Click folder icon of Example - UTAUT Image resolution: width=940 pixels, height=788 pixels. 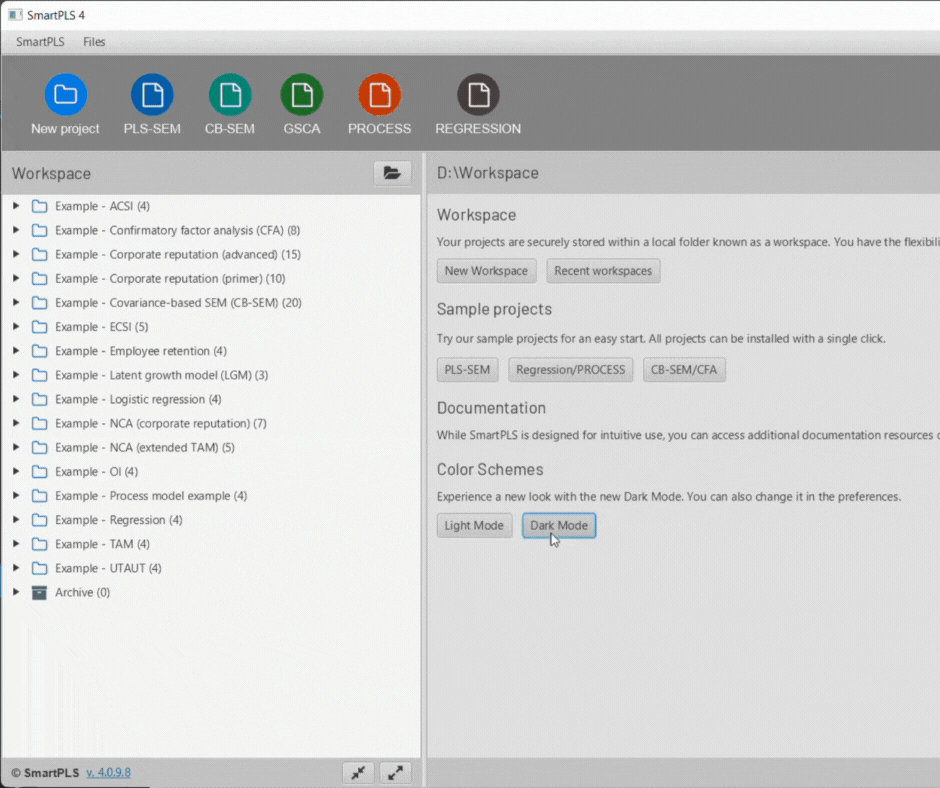point(40,568)
